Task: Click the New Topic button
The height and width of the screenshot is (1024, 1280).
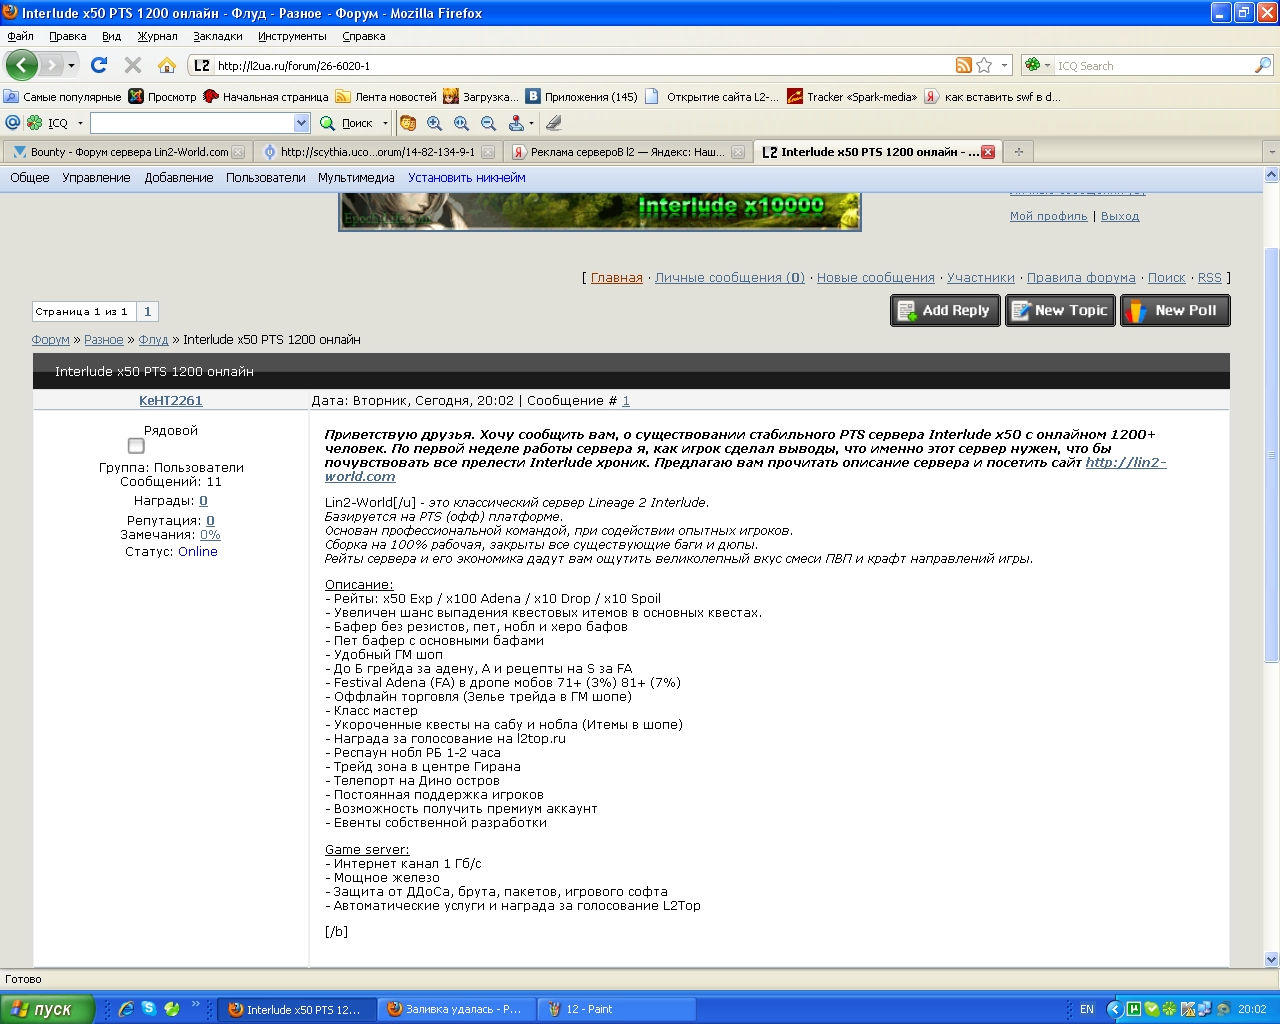Action: [x=1060, y=311]
